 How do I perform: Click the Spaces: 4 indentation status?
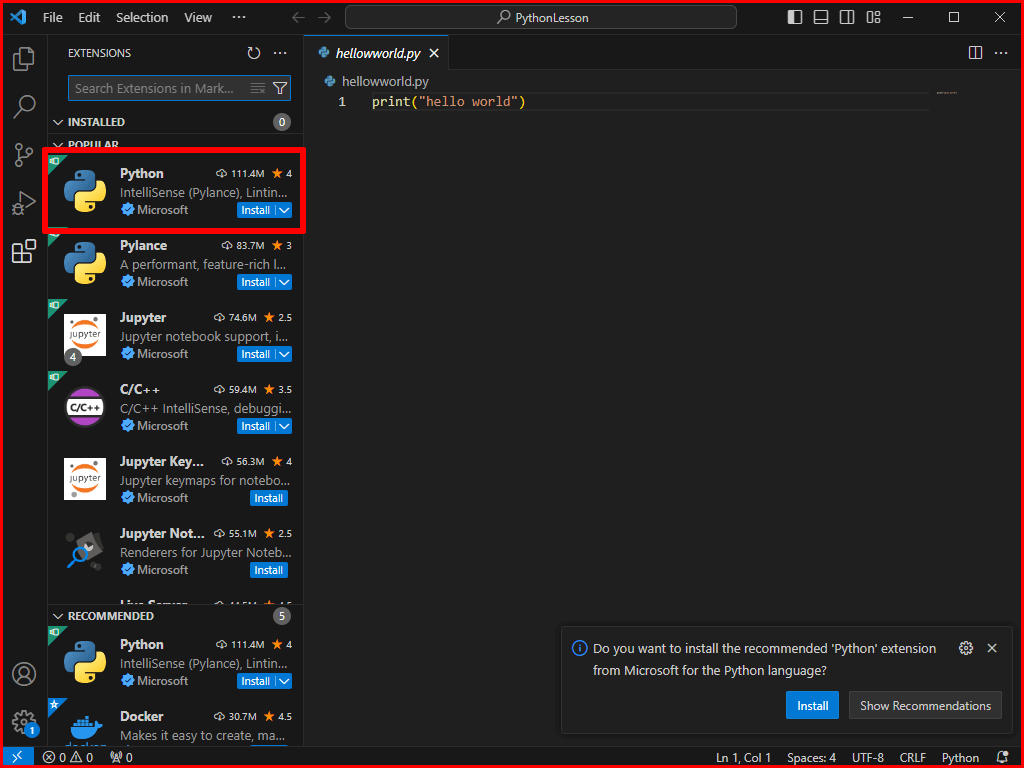point(811,758)
